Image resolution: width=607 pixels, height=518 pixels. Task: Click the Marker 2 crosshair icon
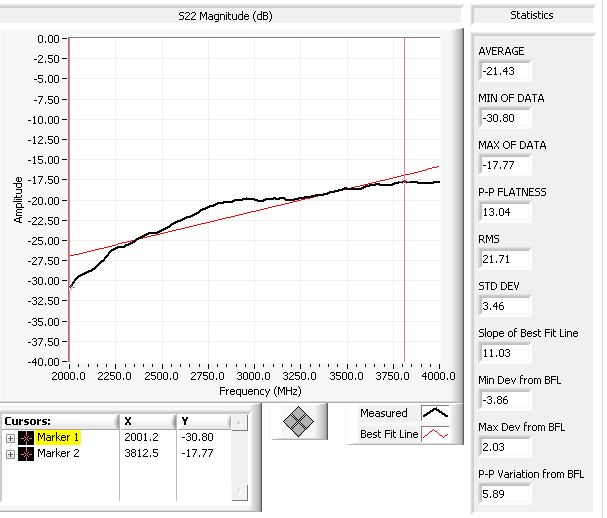point(26,454)
